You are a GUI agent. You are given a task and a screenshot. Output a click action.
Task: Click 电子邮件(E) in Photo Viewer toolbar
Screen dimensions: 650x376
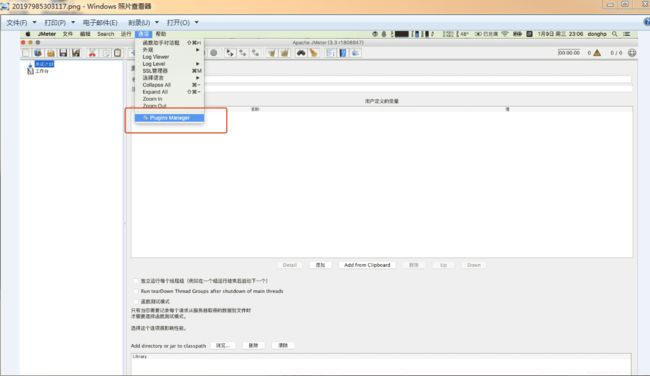coord(100,22)
